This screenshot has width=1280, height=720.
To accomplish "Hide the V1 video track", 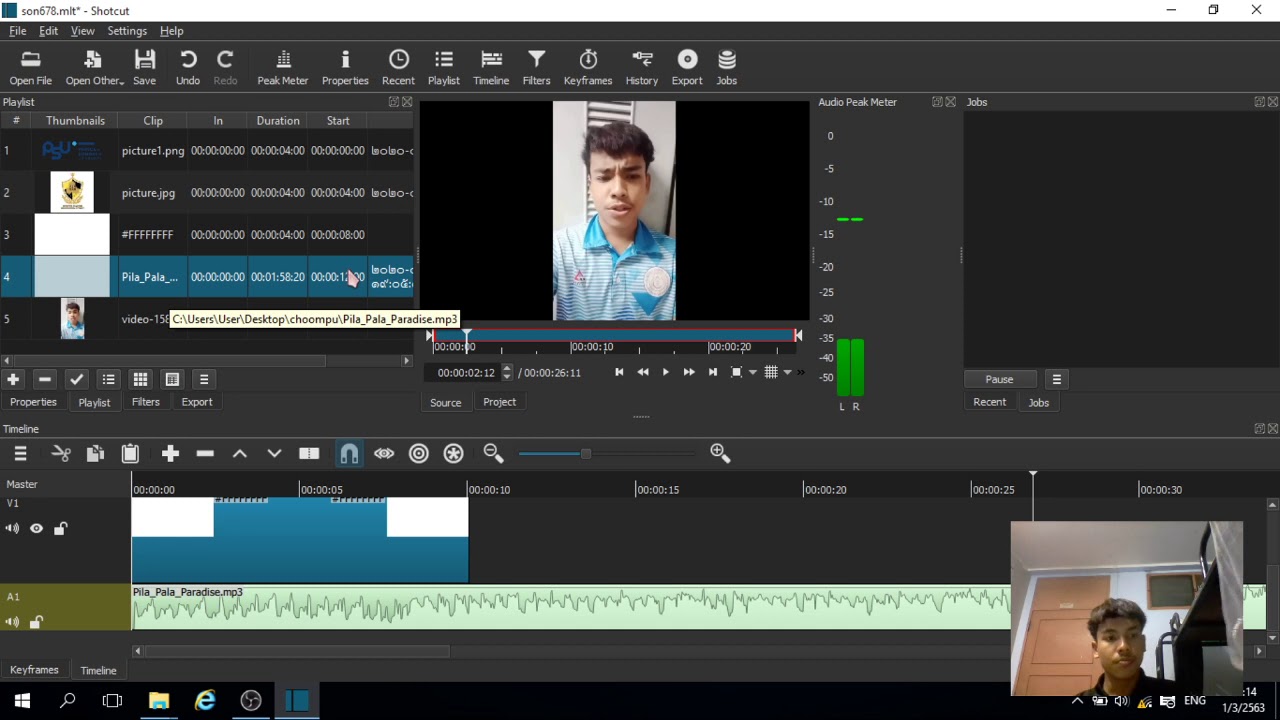I will pyautogui.click(x=36, y=528).
